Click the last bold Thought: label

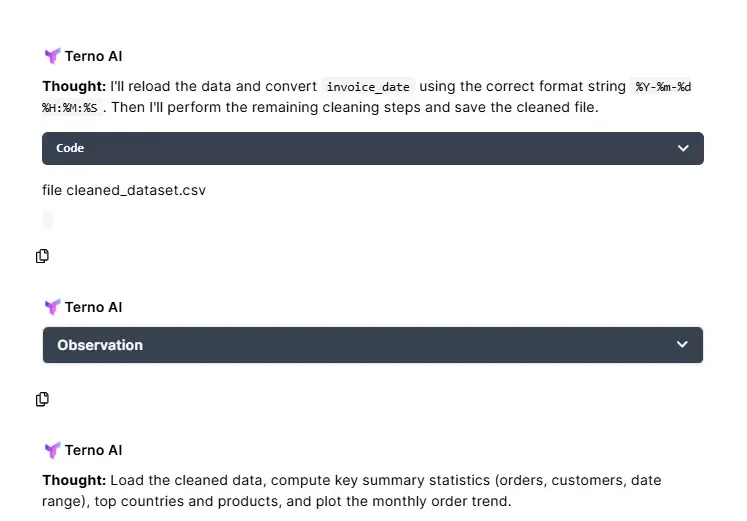[x=74, y=480]
